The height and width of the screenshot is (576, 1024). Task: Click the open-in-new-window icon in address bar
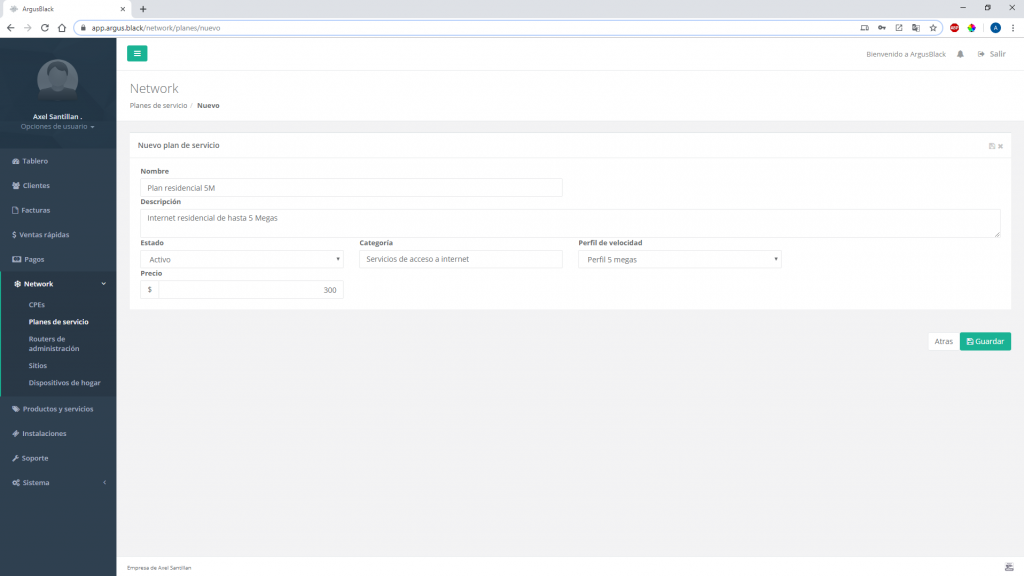tap(899, 28)
